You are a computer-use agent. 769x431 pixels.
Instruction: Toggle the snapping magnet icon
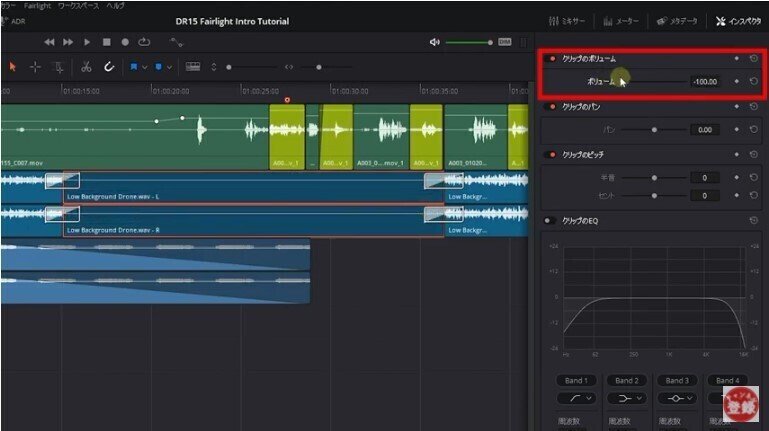109,67
